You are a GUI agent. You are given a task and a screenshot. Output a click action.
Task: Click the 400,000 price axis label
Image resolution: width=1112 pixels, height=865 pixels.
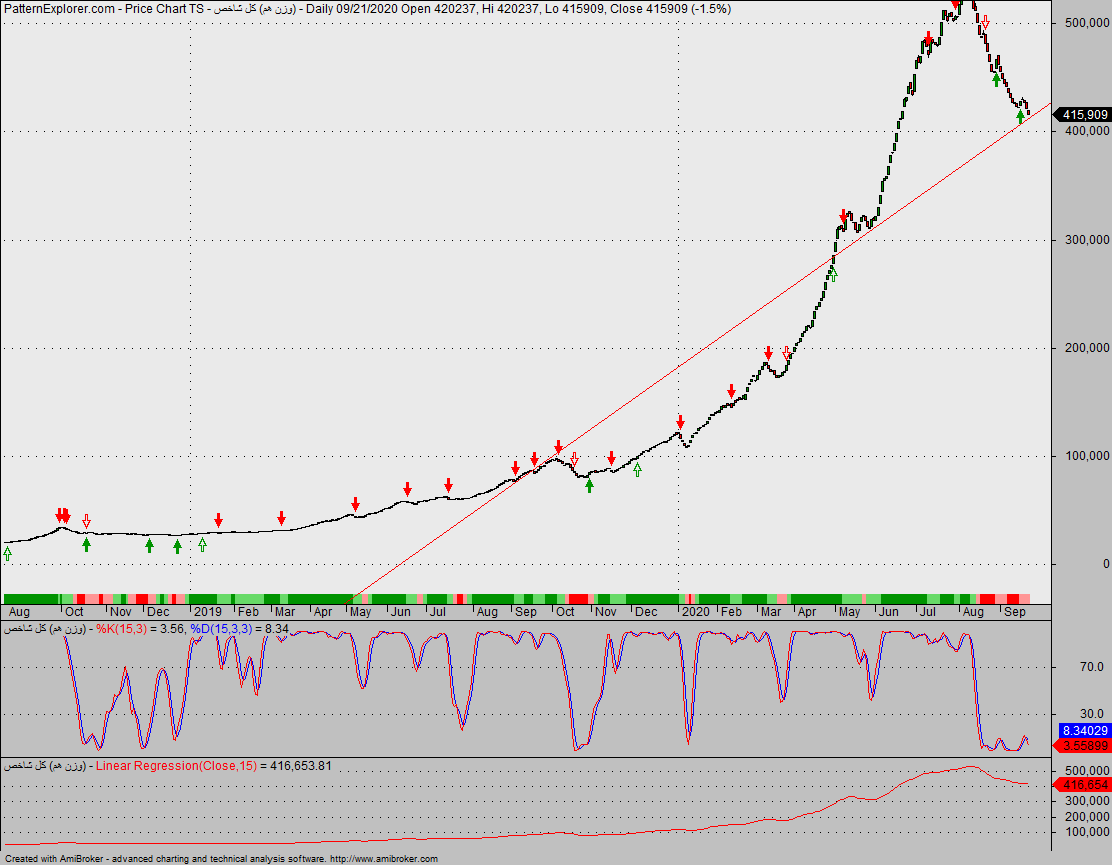1087,131
